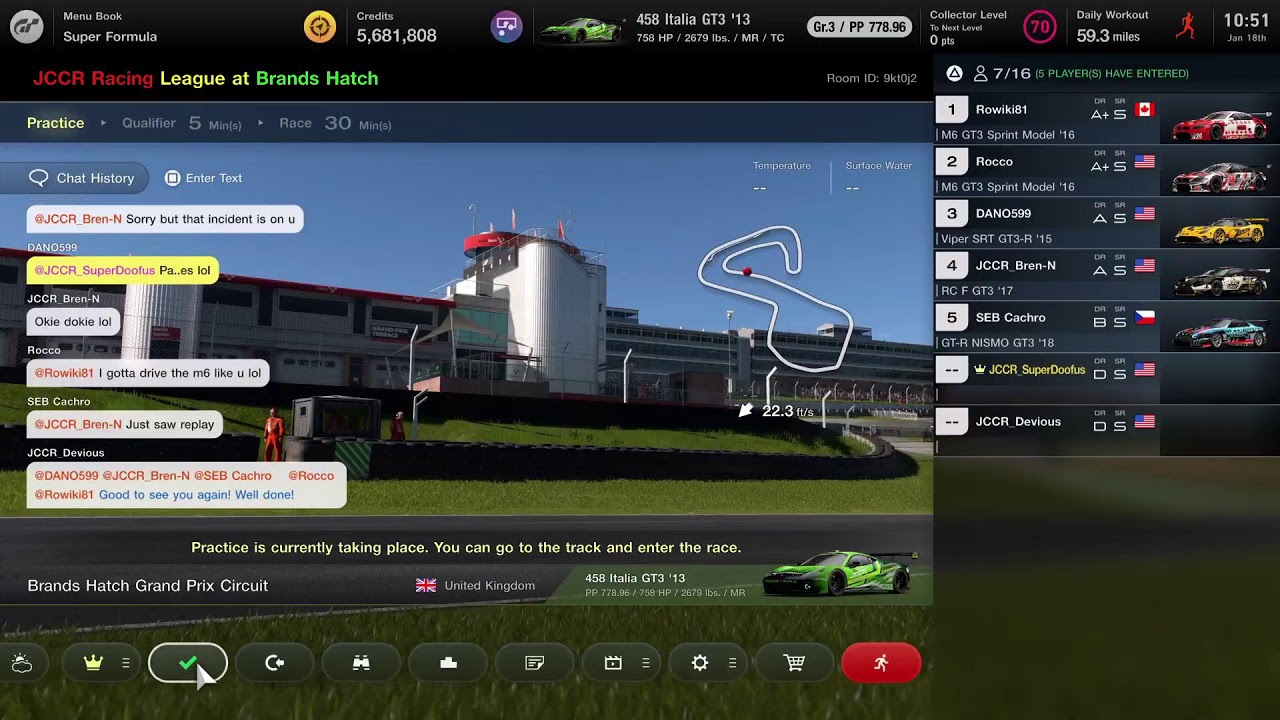Open the room notes list icon
Screen dimensions: 1280x720
535,663
